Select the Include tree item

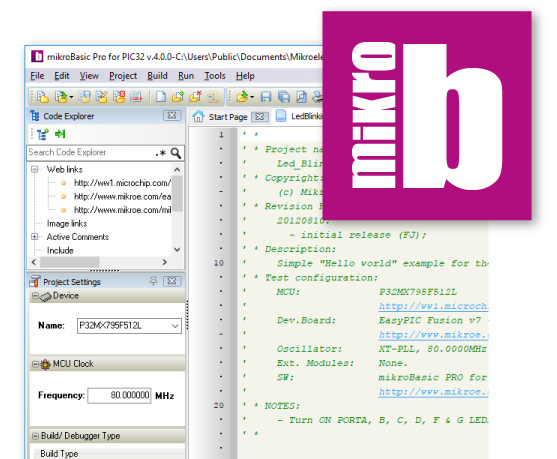coord(60,250)
